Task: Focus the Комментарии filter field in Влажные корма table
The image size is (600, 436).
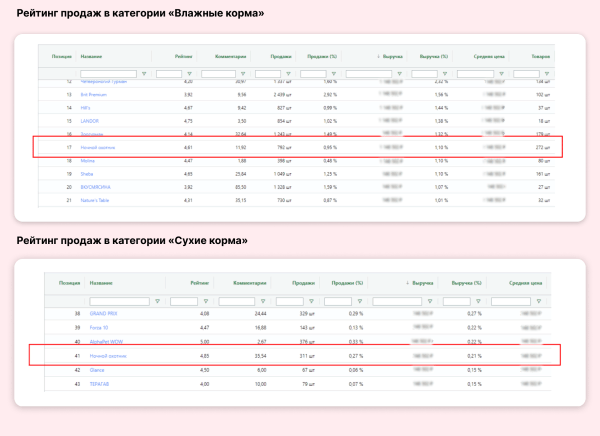Action: point(218,74)
